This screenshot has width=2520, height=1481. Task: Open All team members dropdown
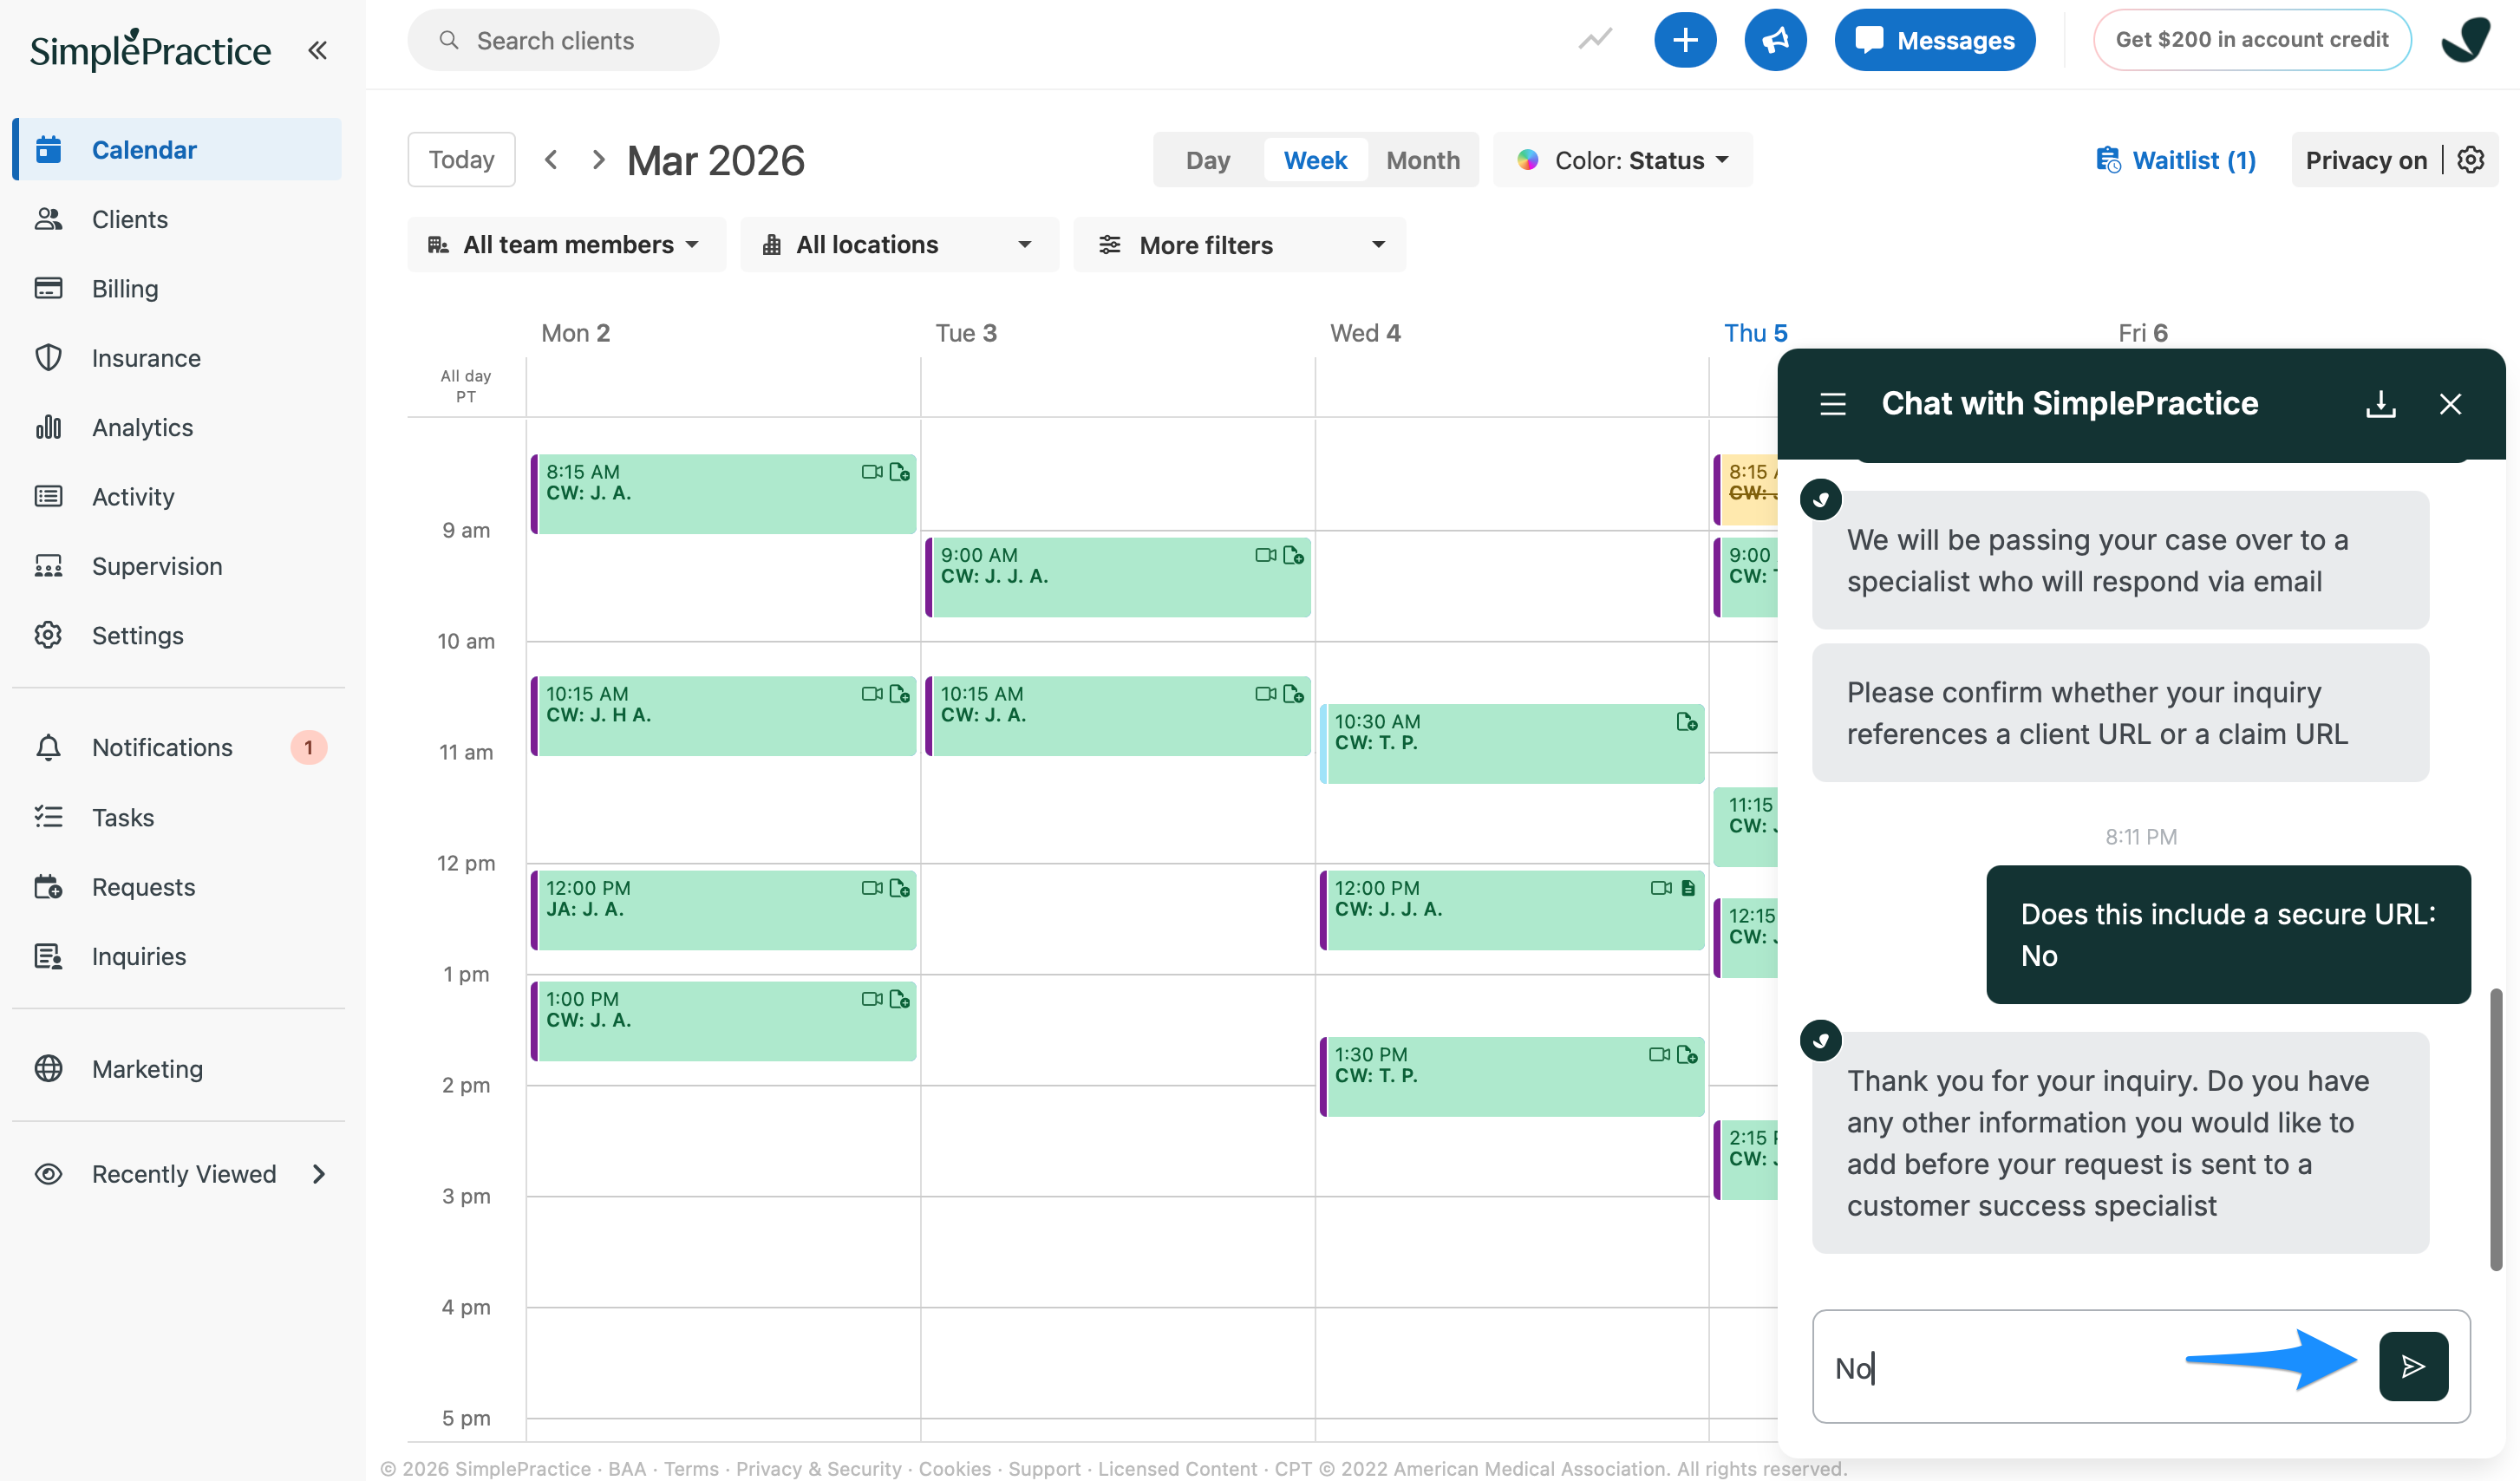(566, 245)
